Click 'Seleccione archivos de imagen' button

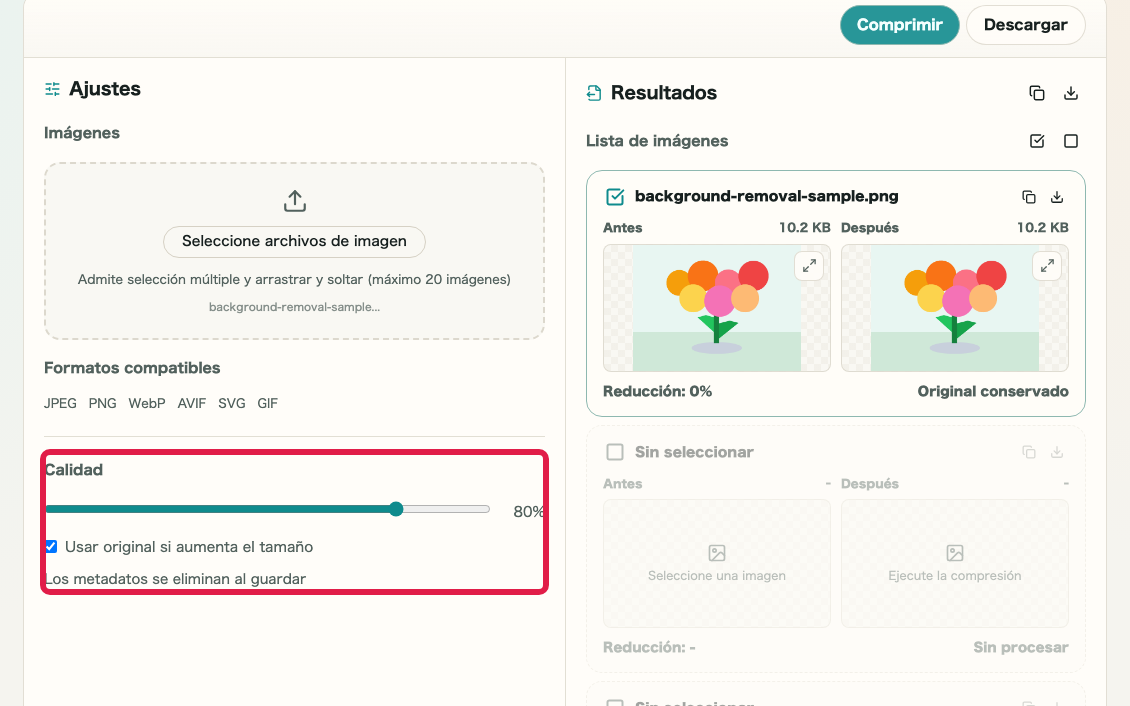(294, 241)
